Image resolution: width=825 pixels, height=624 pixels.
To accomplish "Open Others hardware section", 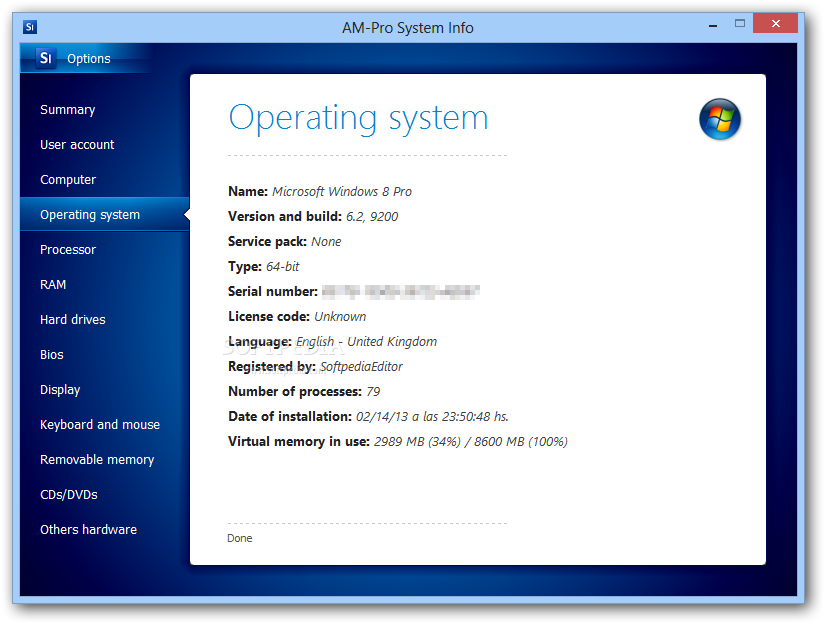I will [x=88, y=529].
